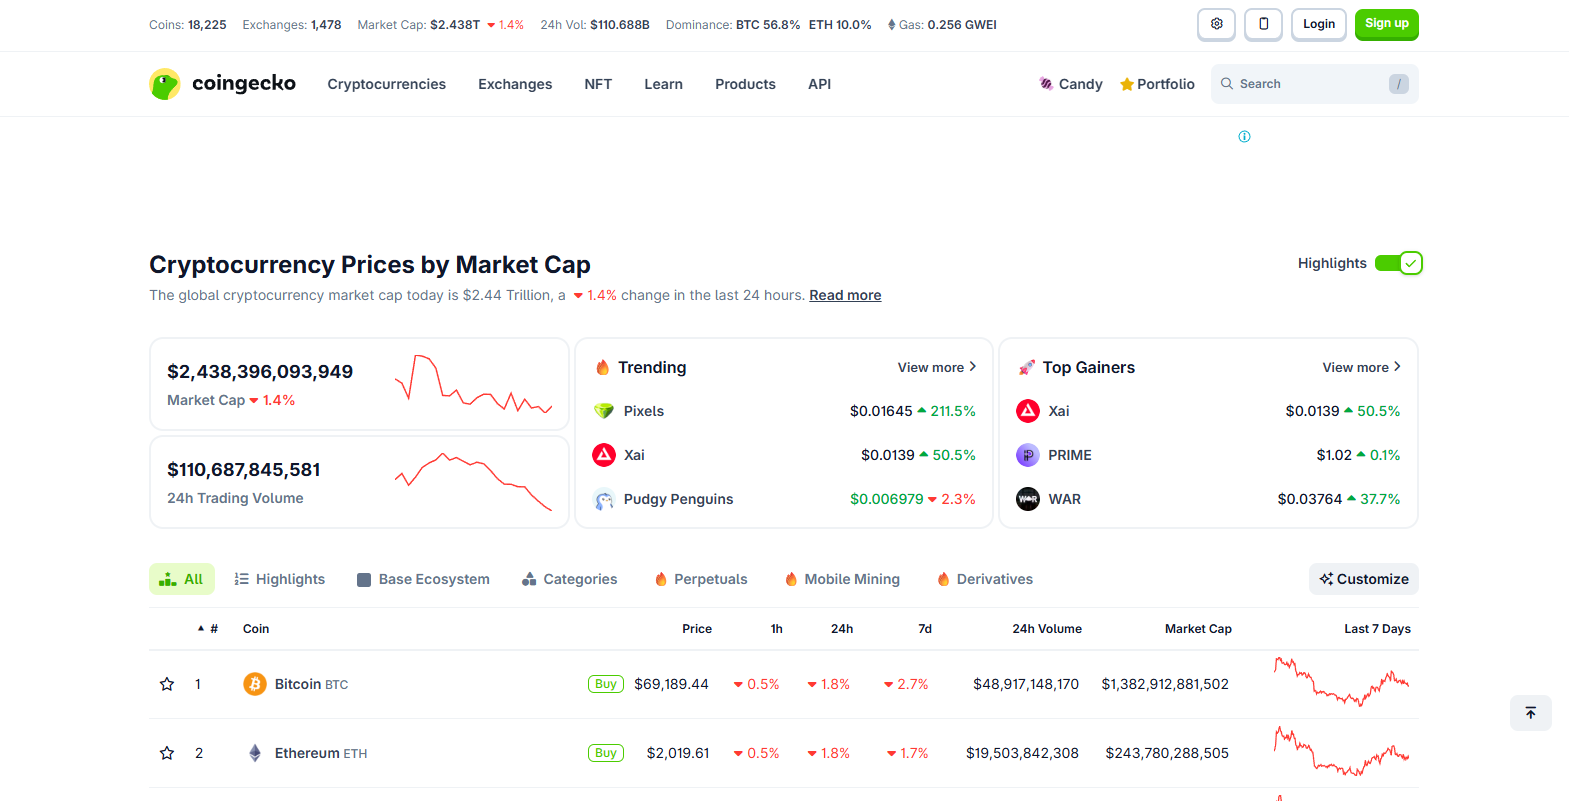Open the API menu
Image resolution: width=1569 pixels, height=801 pixels.
[x=820, y=84]
